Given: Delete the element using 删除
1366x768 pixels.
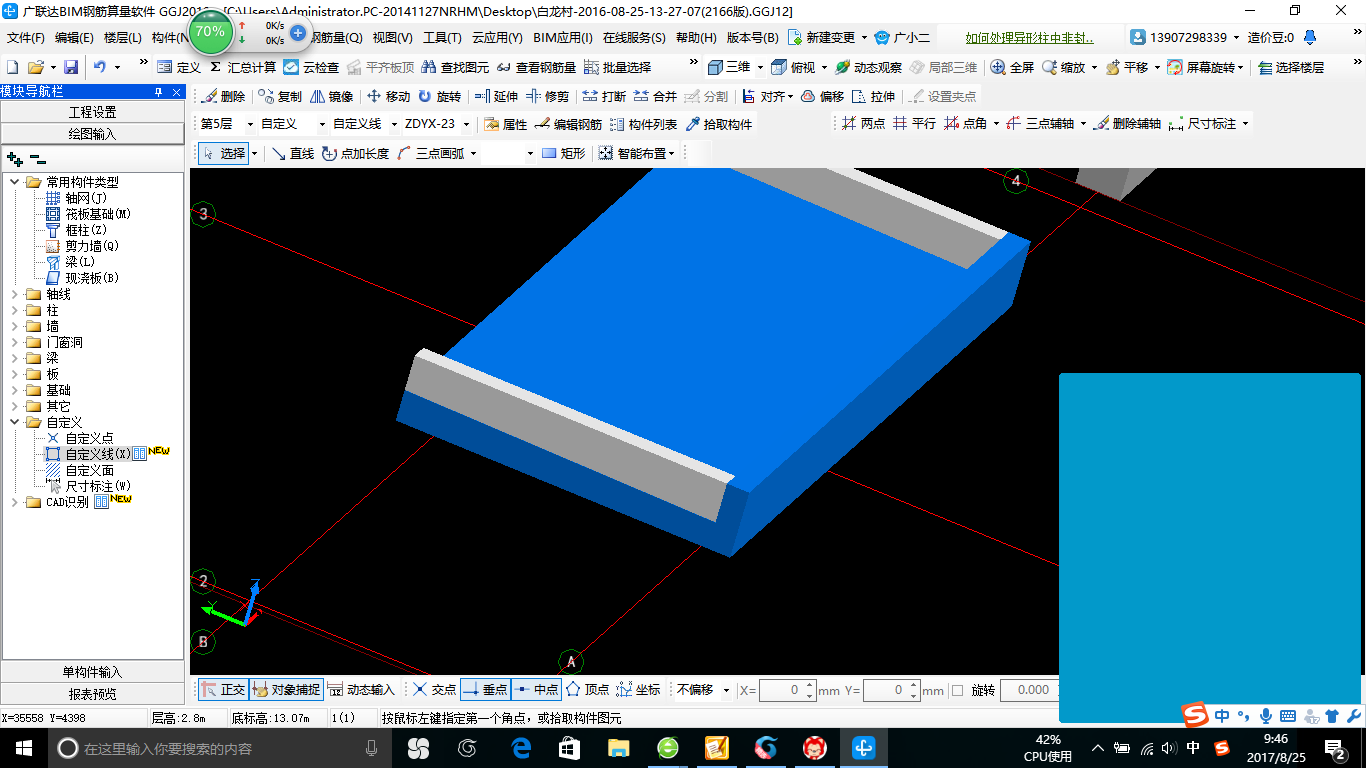Looking at the screenshot, I should pos(223,96).
